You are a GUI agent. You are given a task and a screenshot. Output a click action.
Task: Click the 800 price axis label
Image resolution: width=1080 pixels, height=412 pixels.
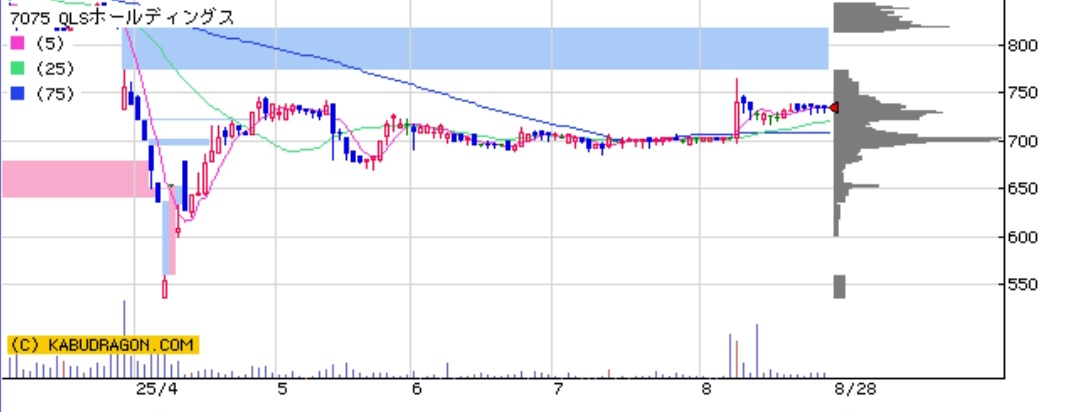click(1023, 45)
